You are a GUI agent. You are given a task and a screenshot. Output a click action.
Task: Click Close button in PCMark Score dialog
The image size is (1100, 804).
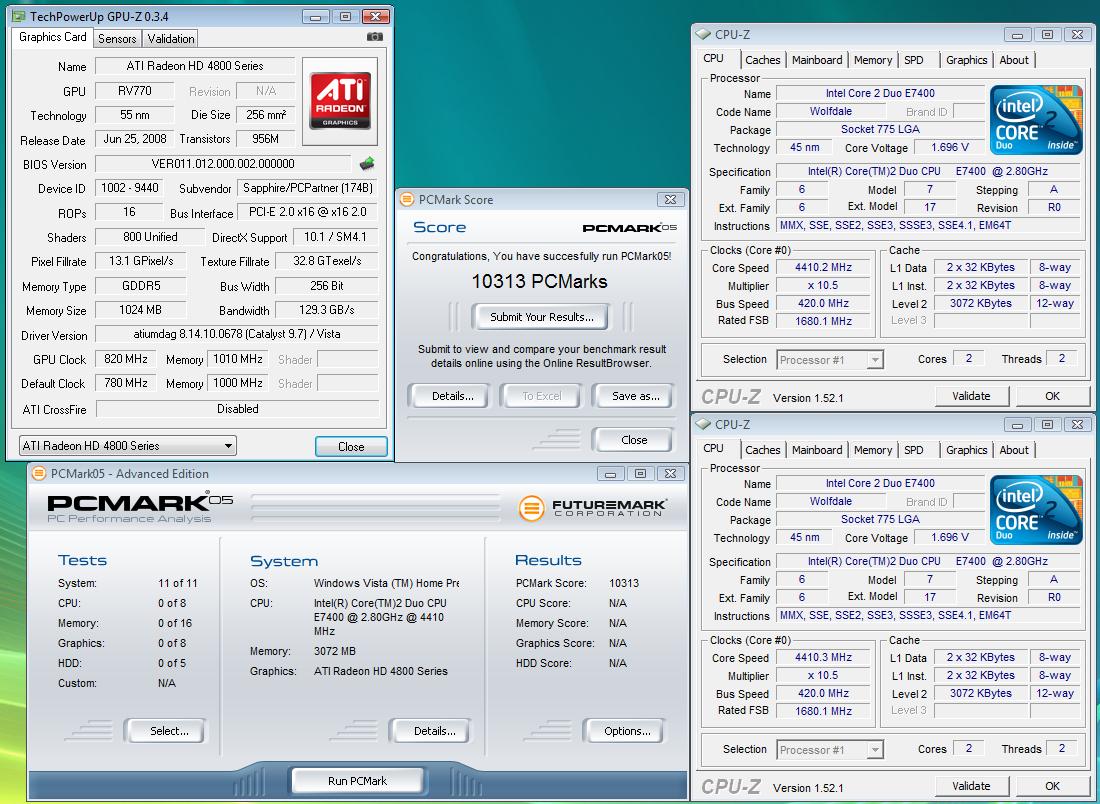tap(633, 440)
